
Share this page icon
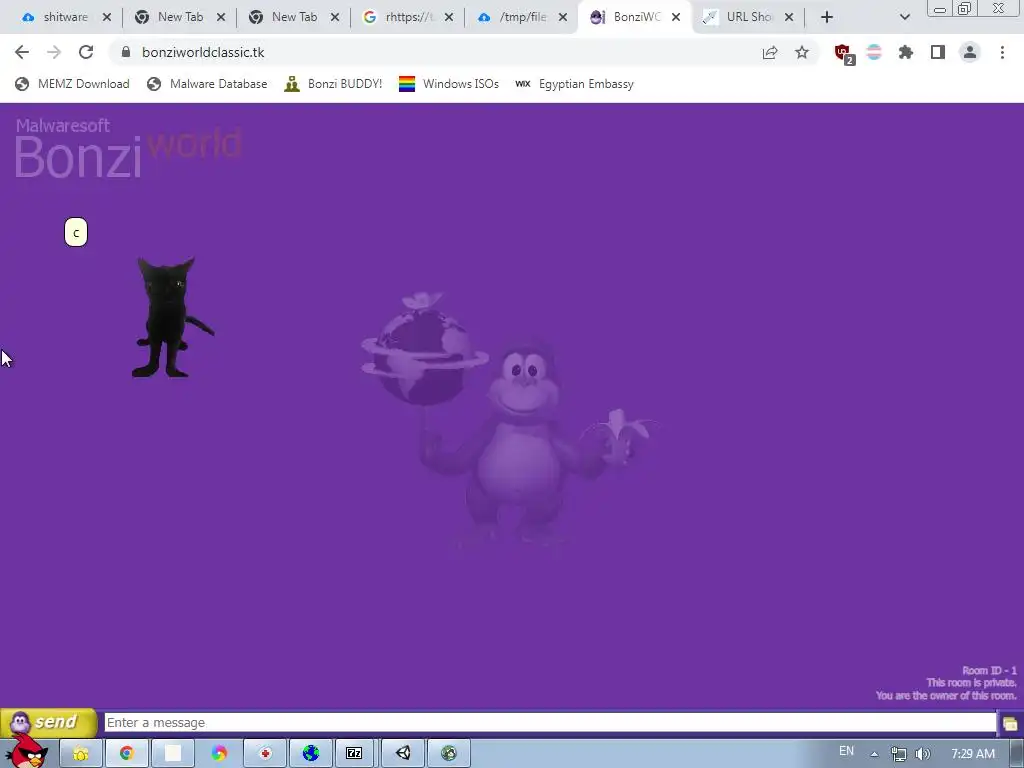click(x=770, y=52)
